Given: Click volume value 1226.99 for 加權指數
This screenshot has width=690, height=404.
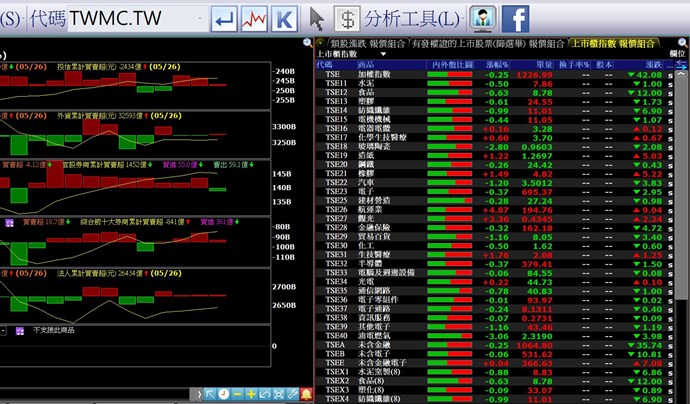Looking at the screenshot, I should [x=535, y=75].
